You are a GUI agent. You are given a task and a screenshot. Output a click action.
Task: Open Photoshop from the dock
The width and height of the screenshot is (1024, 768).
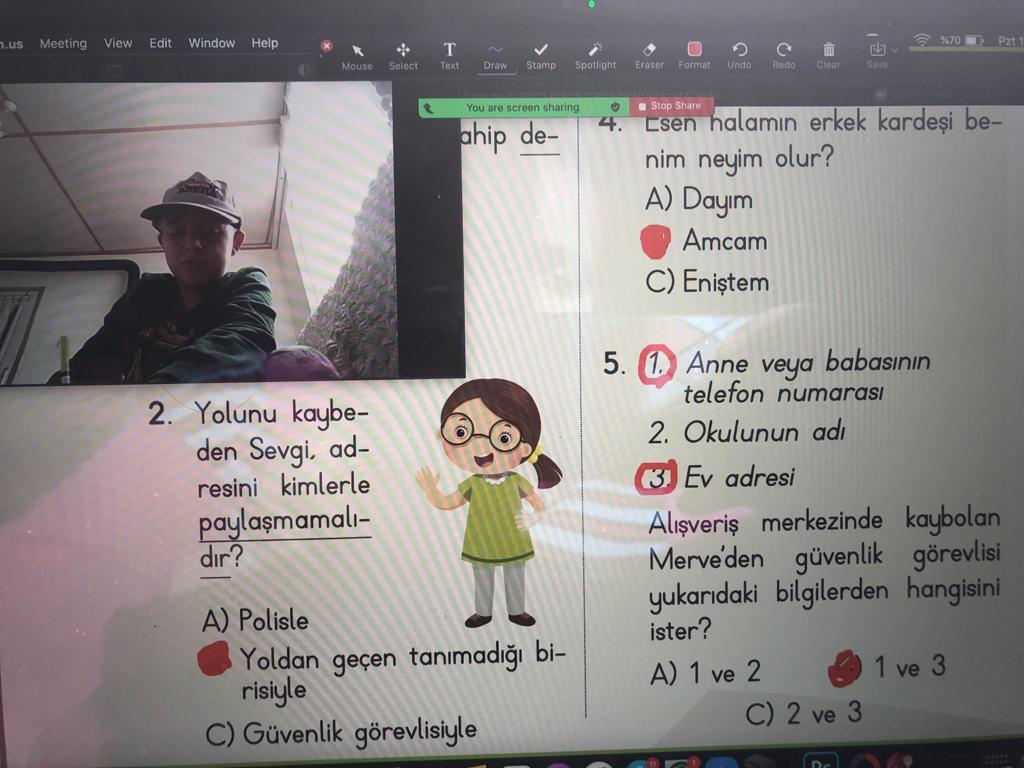(820, 761)
